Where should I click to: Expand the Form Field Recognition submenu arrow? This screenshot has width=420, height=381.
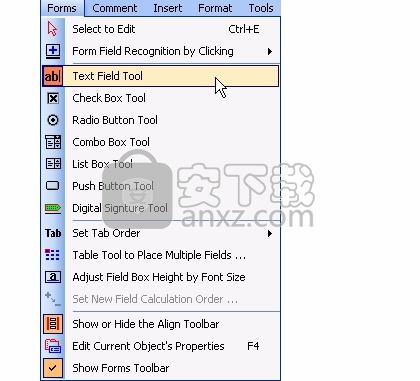coord(269,51)
